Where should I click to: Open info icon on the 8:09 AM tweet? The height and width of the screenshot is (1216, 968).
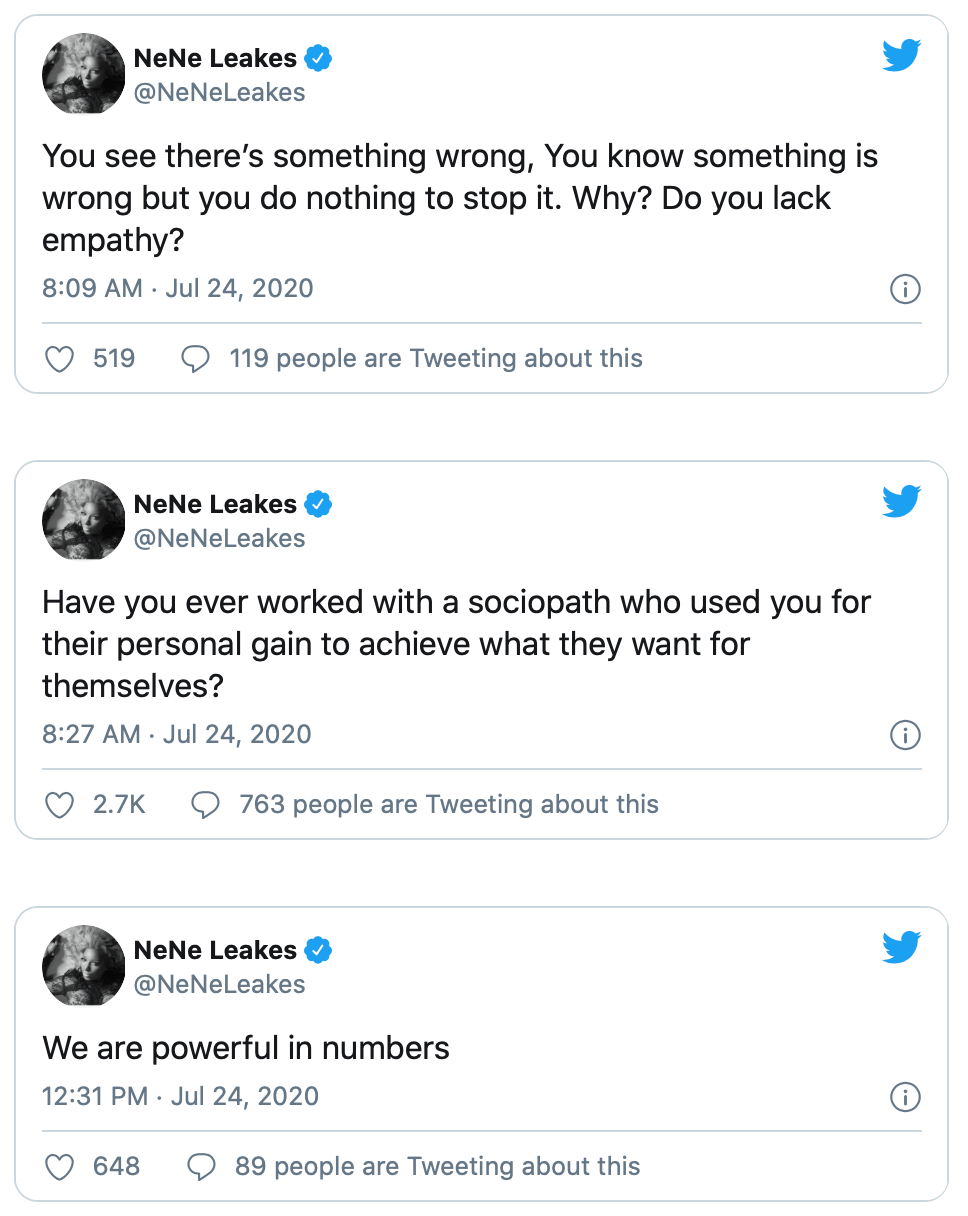904,290
